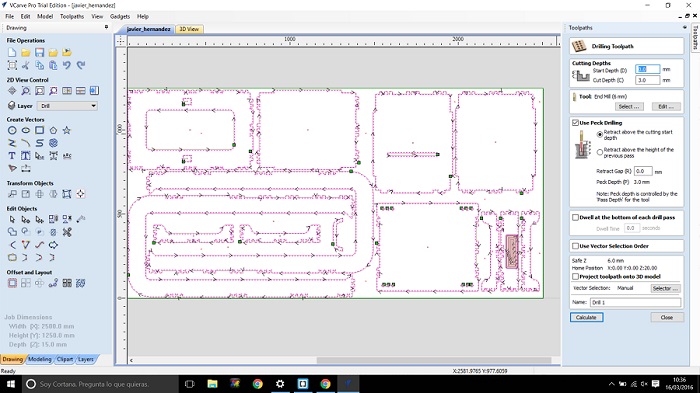
Task: Click the Paste clipboard icon
Action: pos(53,66)
